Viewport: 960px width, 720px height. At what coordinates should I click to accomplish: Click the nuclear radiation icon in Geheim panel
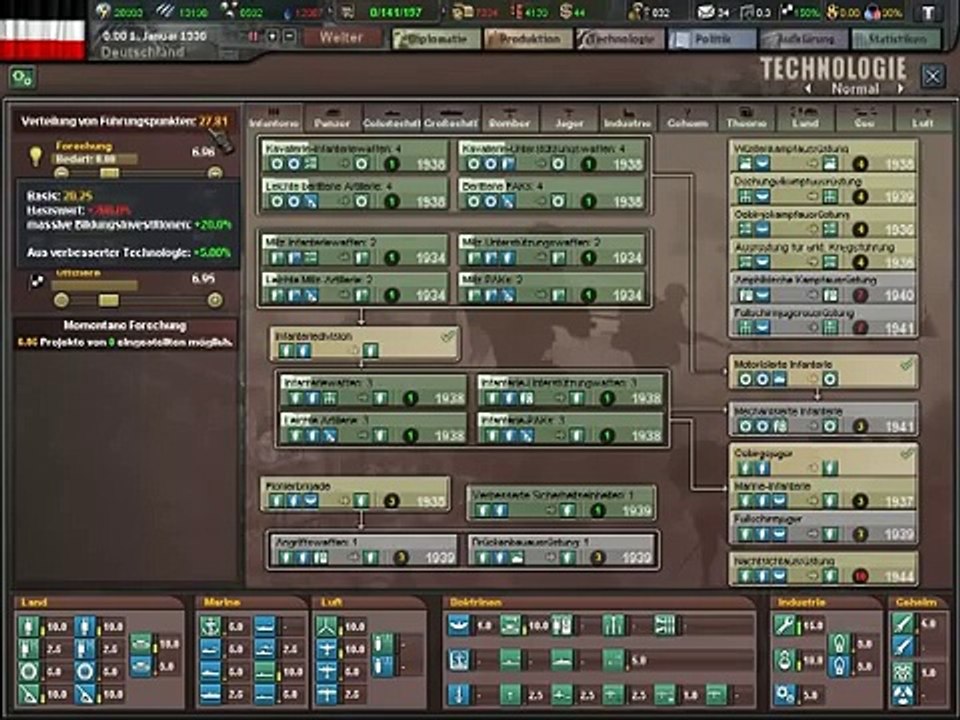tap(903, 694)
